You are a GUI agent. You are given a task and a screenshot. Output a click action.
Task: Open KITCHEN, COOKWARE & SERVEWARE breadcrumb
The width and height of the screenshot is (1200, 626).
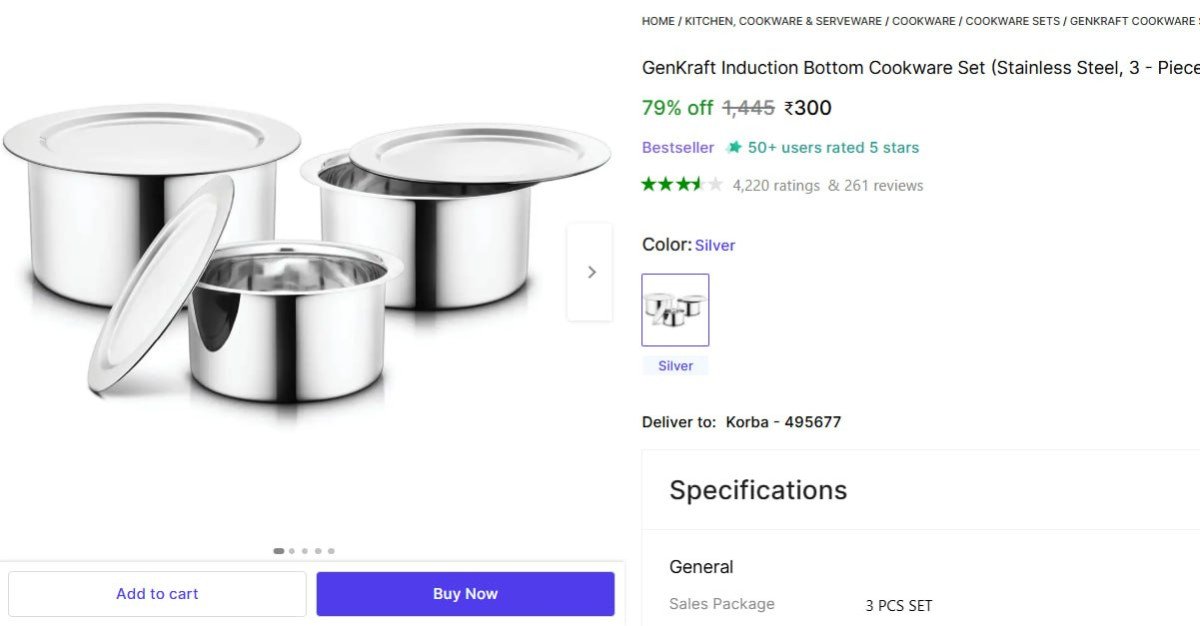point(780,20)
